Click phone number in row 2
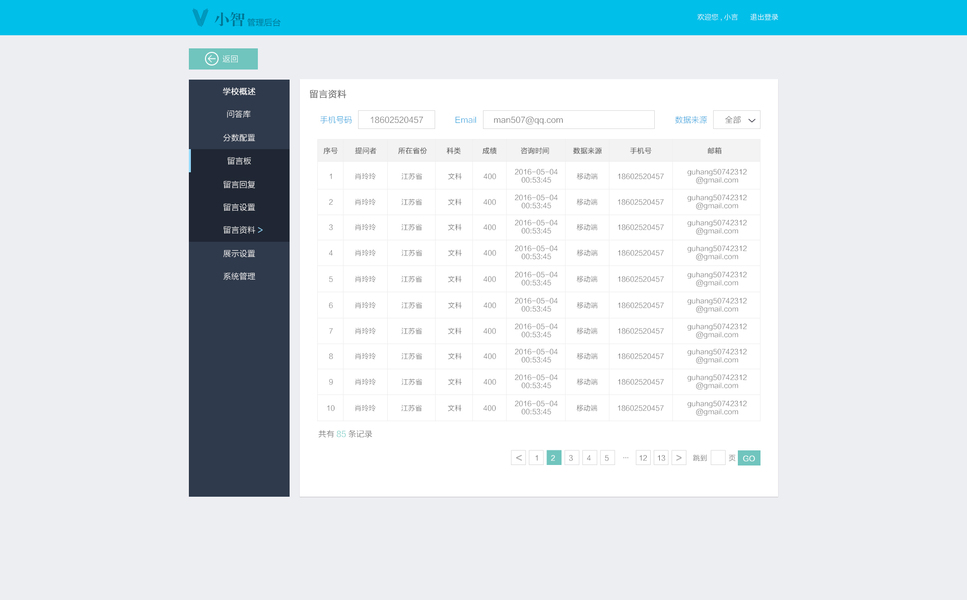Screen dimensions: 967x600 click(x=640, y=202)
